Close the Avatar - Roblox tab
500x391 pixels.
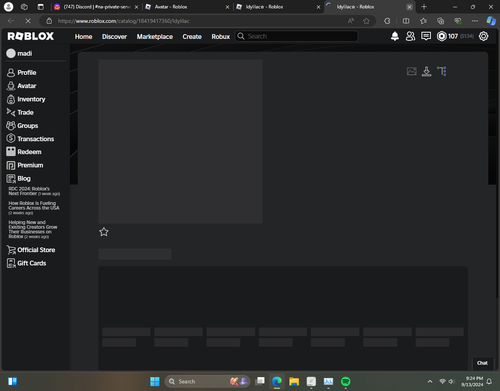pyautogui.click(x=227, y=7)
